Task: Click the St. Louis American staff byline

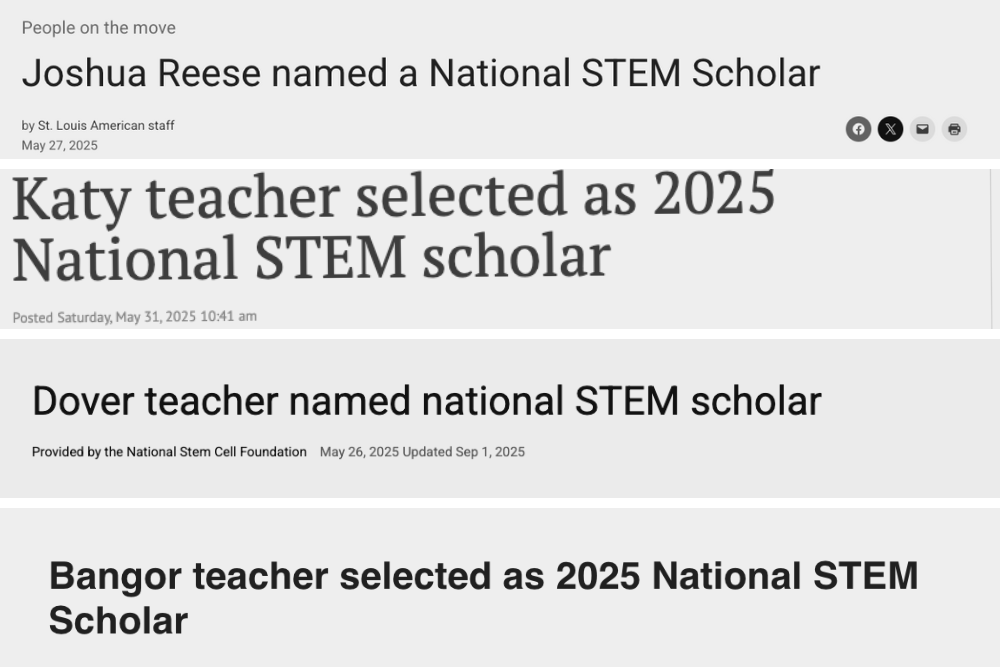Action: click(106, 126)
